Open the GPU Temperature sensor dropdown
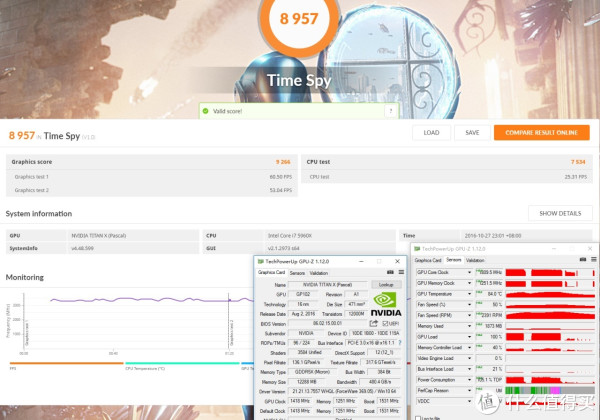 470,294
